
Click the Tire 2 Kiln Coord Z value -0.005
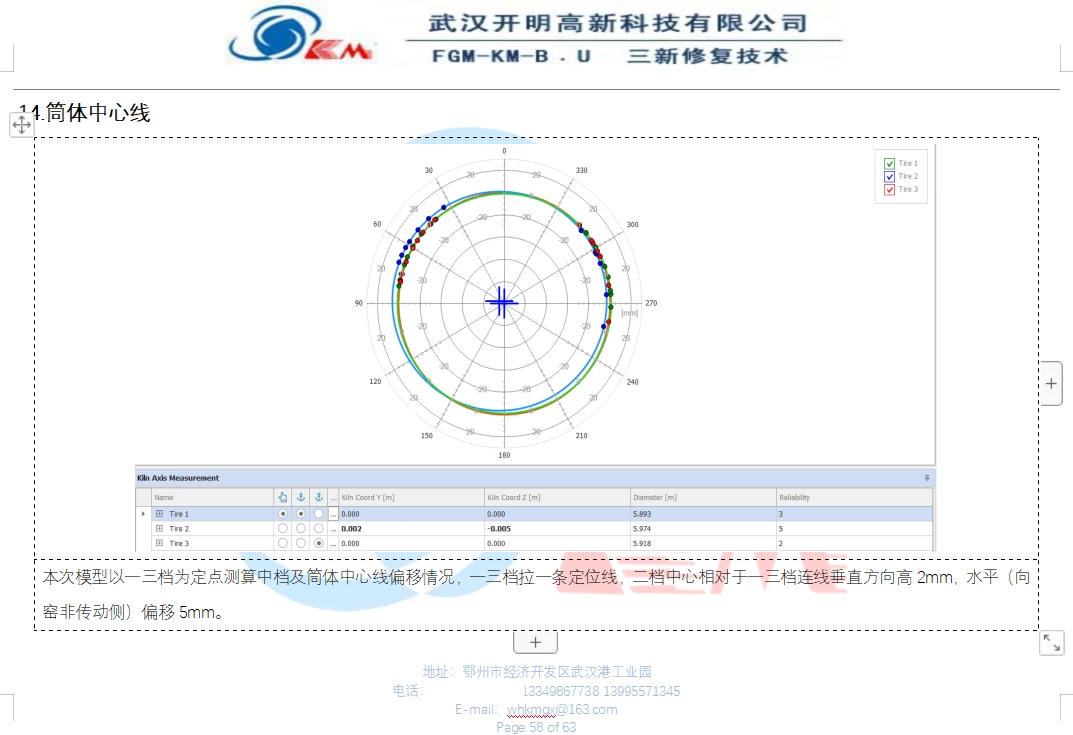tap(499, 529)
